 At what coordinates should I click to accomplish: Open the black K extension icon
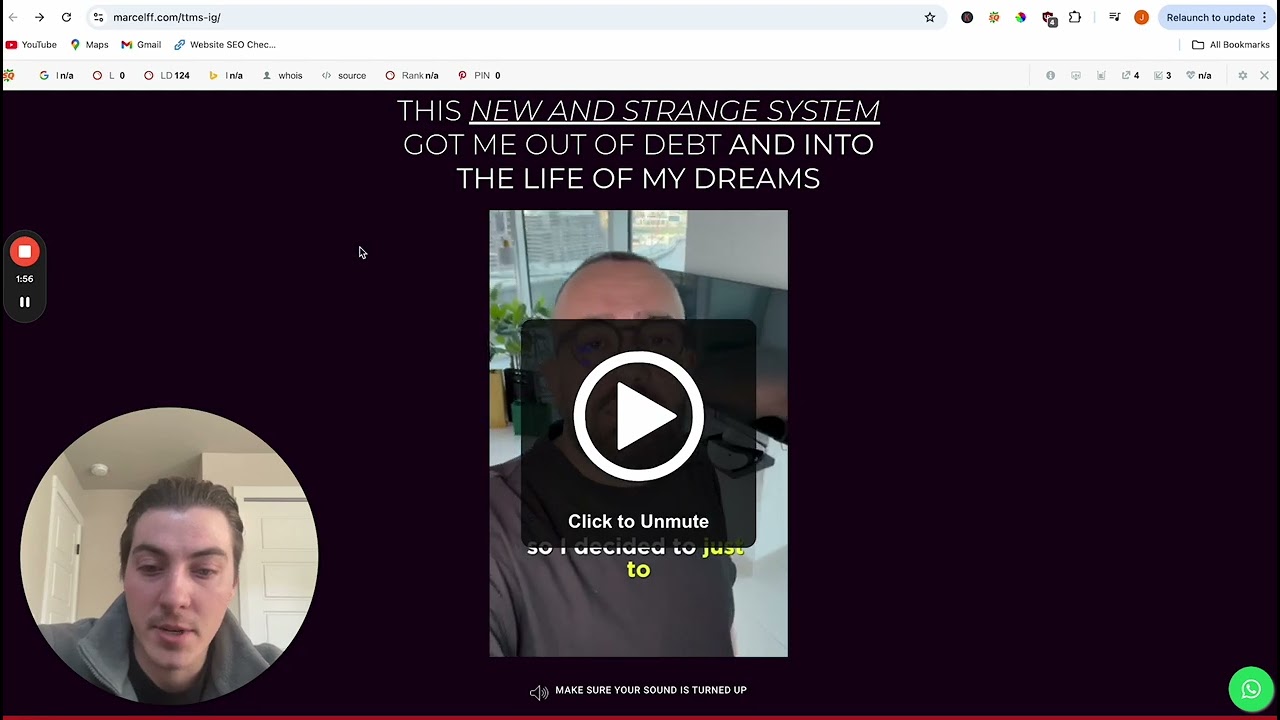[x=967, y=17]
